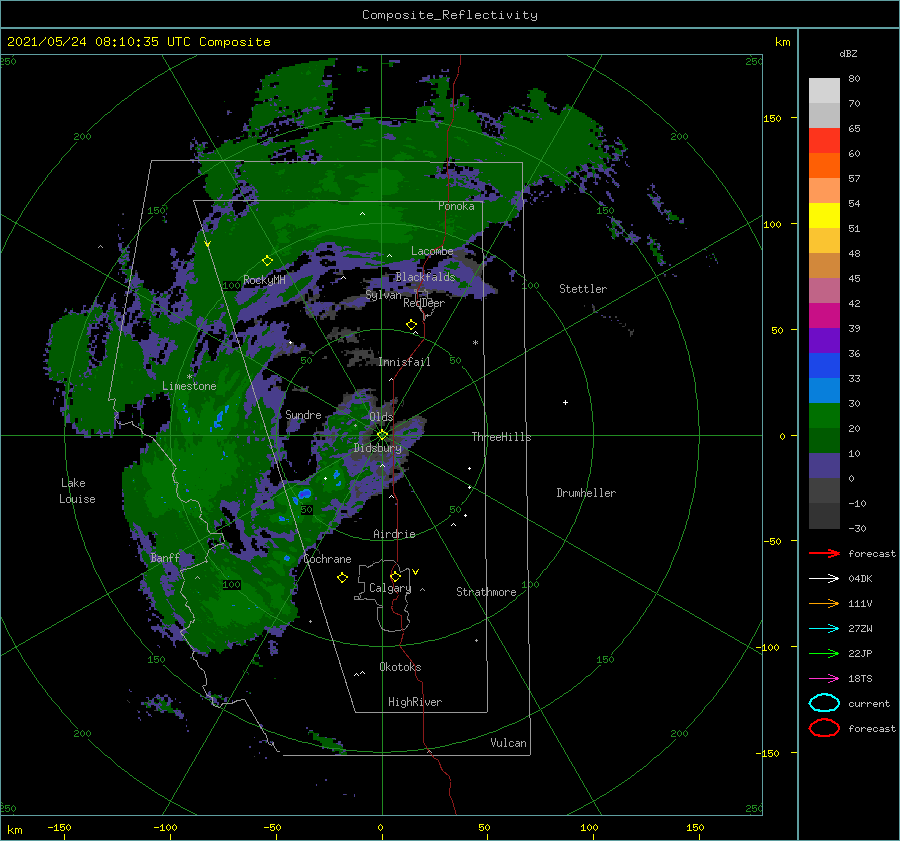The image size is (900, 841).
Task: Click yellow diamond marker below Cochrane label
Action: pos(342,578)
